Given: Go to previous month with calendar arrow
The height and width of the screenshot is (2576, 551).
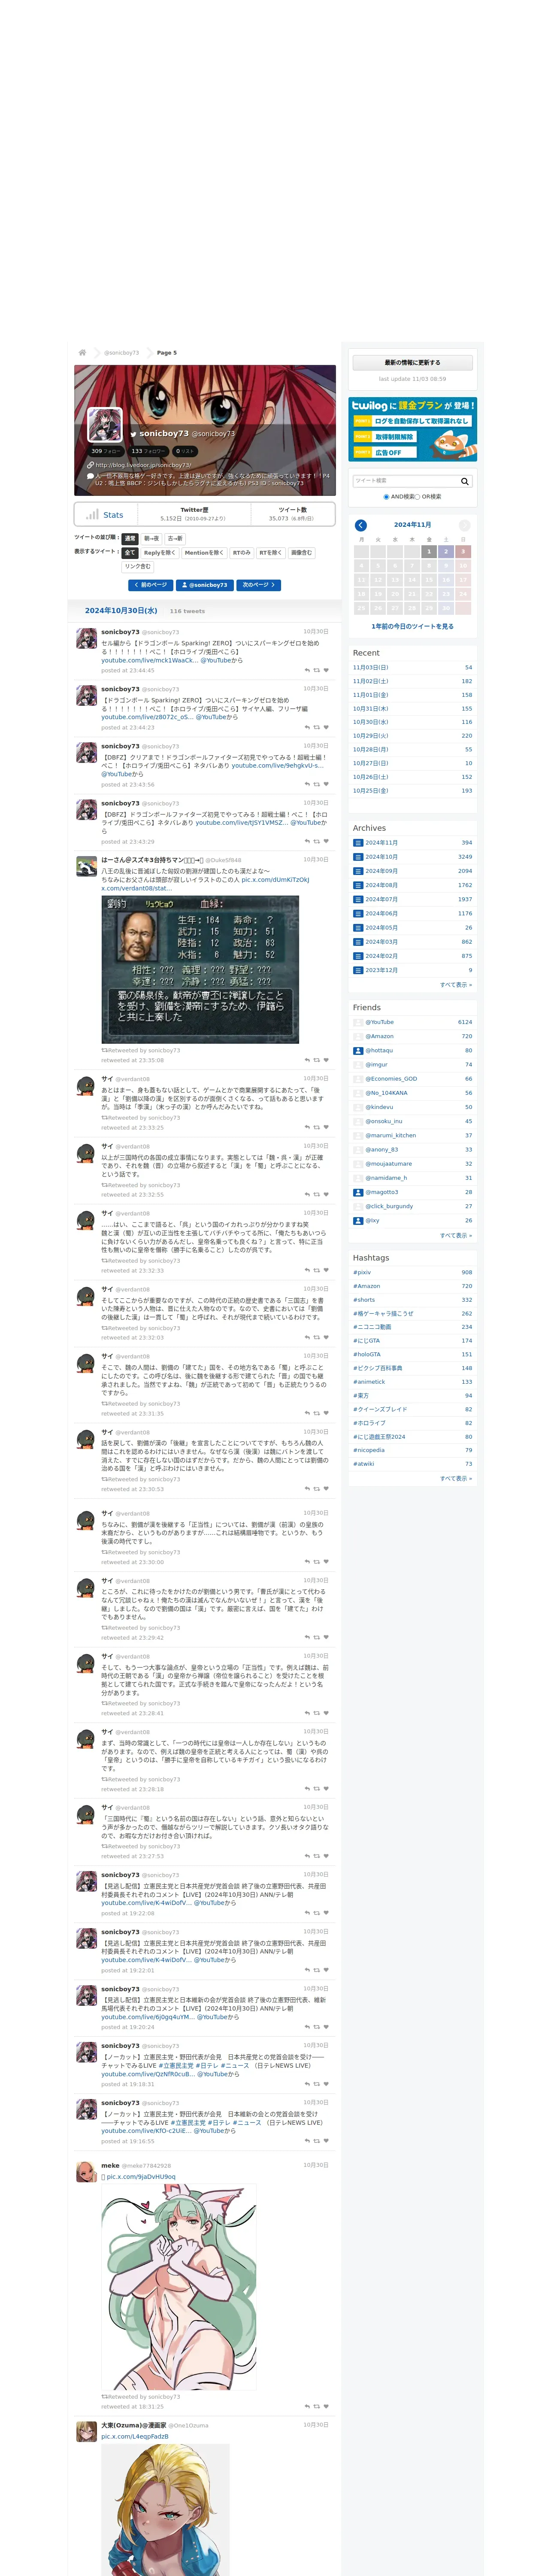Looking at the screenshot, I should click(361, 525).
